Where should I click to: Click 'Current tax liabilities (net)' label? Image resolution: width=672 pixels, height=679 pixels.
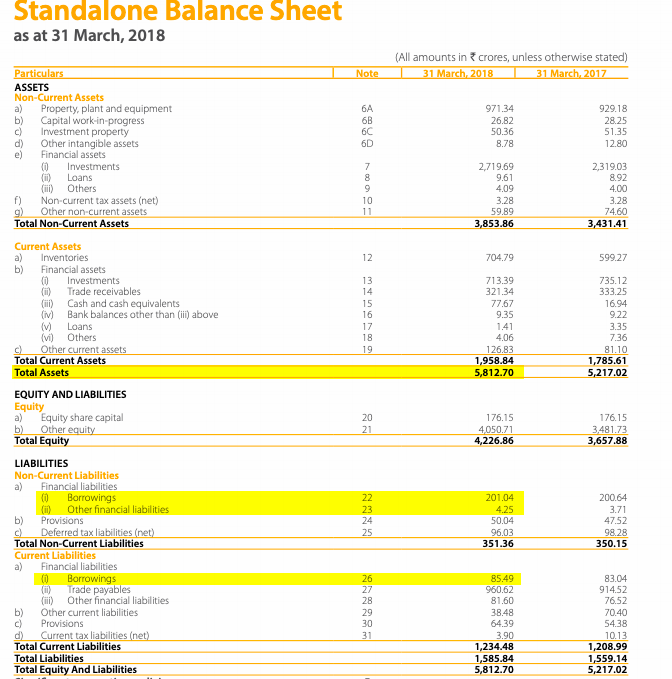tap(95, 635)
